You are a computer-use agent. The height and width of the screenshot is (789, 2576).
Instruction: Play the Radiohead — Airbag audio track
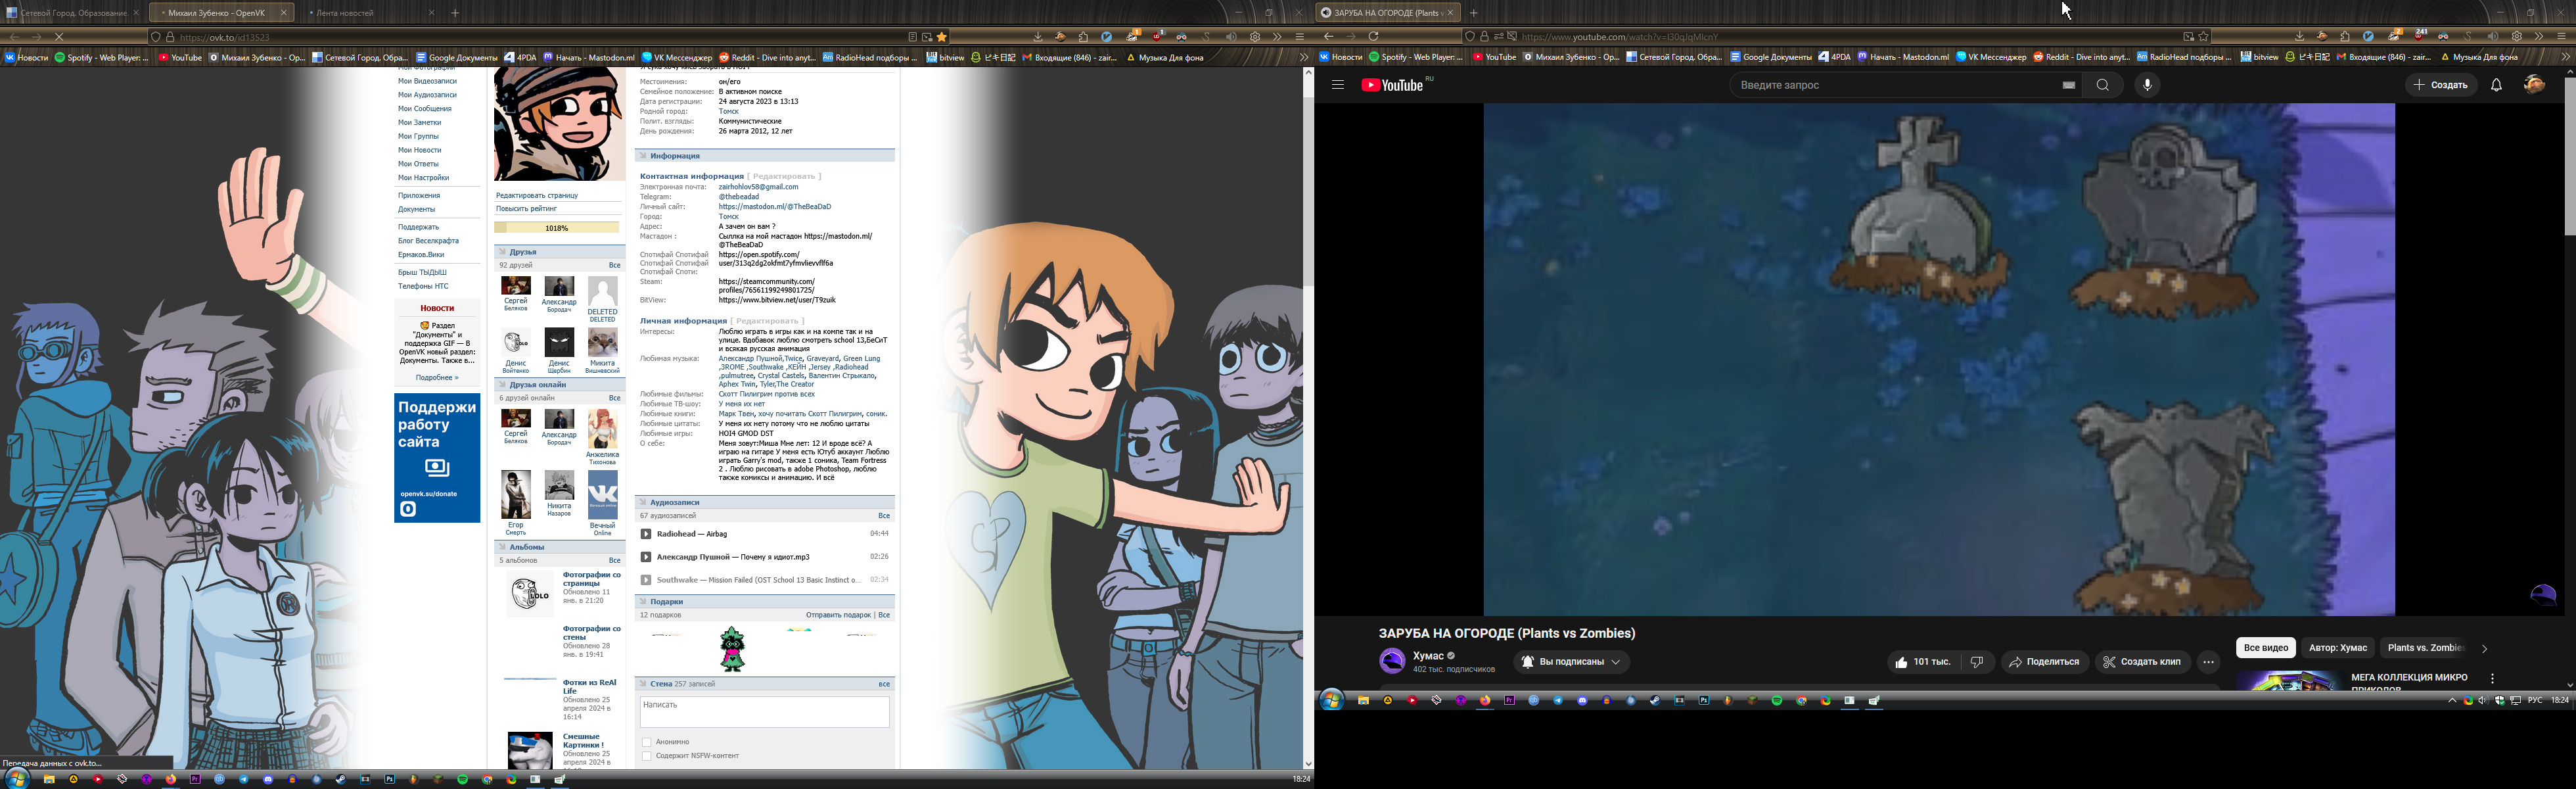point(646,534)
